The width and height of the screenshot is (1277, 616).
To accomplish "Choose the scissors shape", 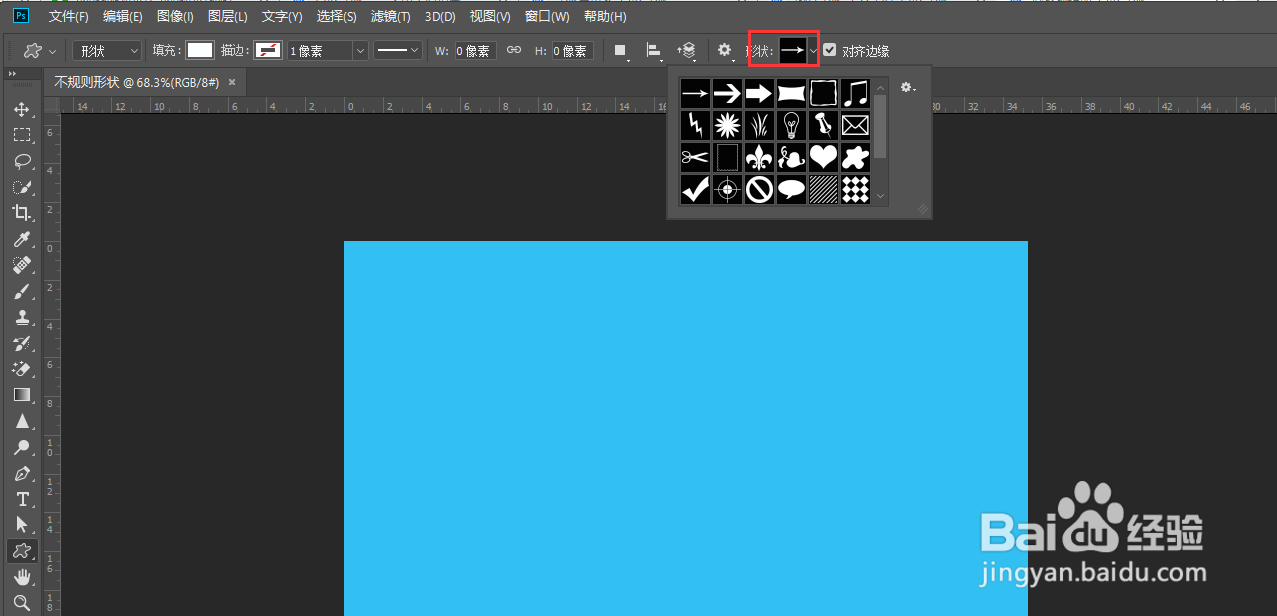I will pyautogui.click(x=695, y=156).
